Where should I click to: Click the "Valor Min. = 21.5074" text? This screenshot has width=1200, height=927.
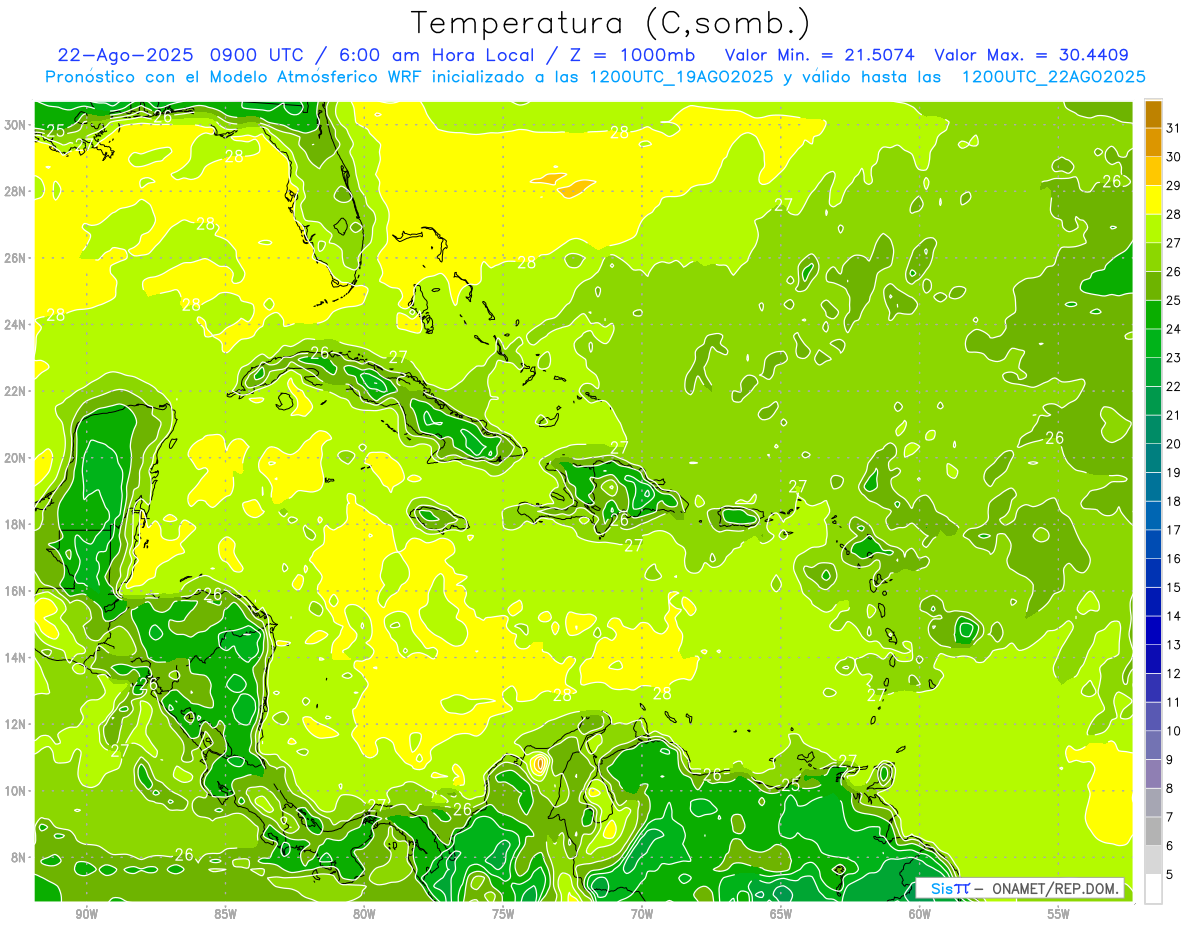point(820,55)
